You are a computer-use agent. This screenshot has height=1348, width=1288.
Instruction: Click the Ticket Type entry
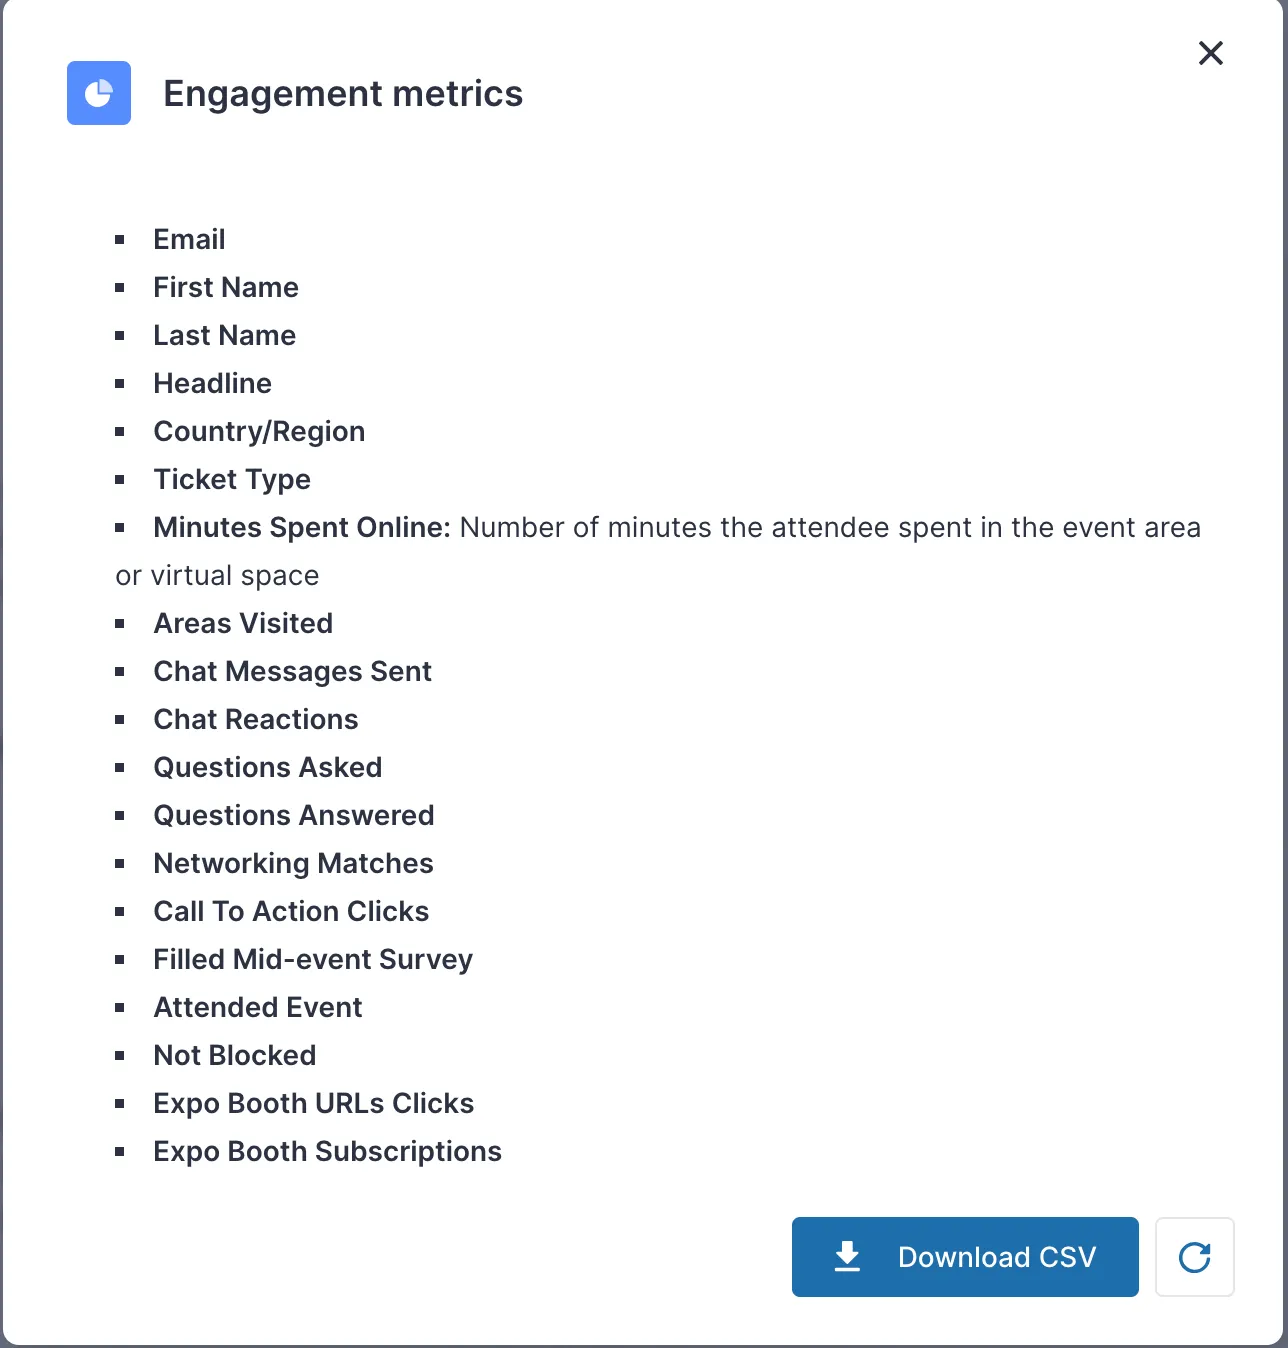tap(232, 480)
